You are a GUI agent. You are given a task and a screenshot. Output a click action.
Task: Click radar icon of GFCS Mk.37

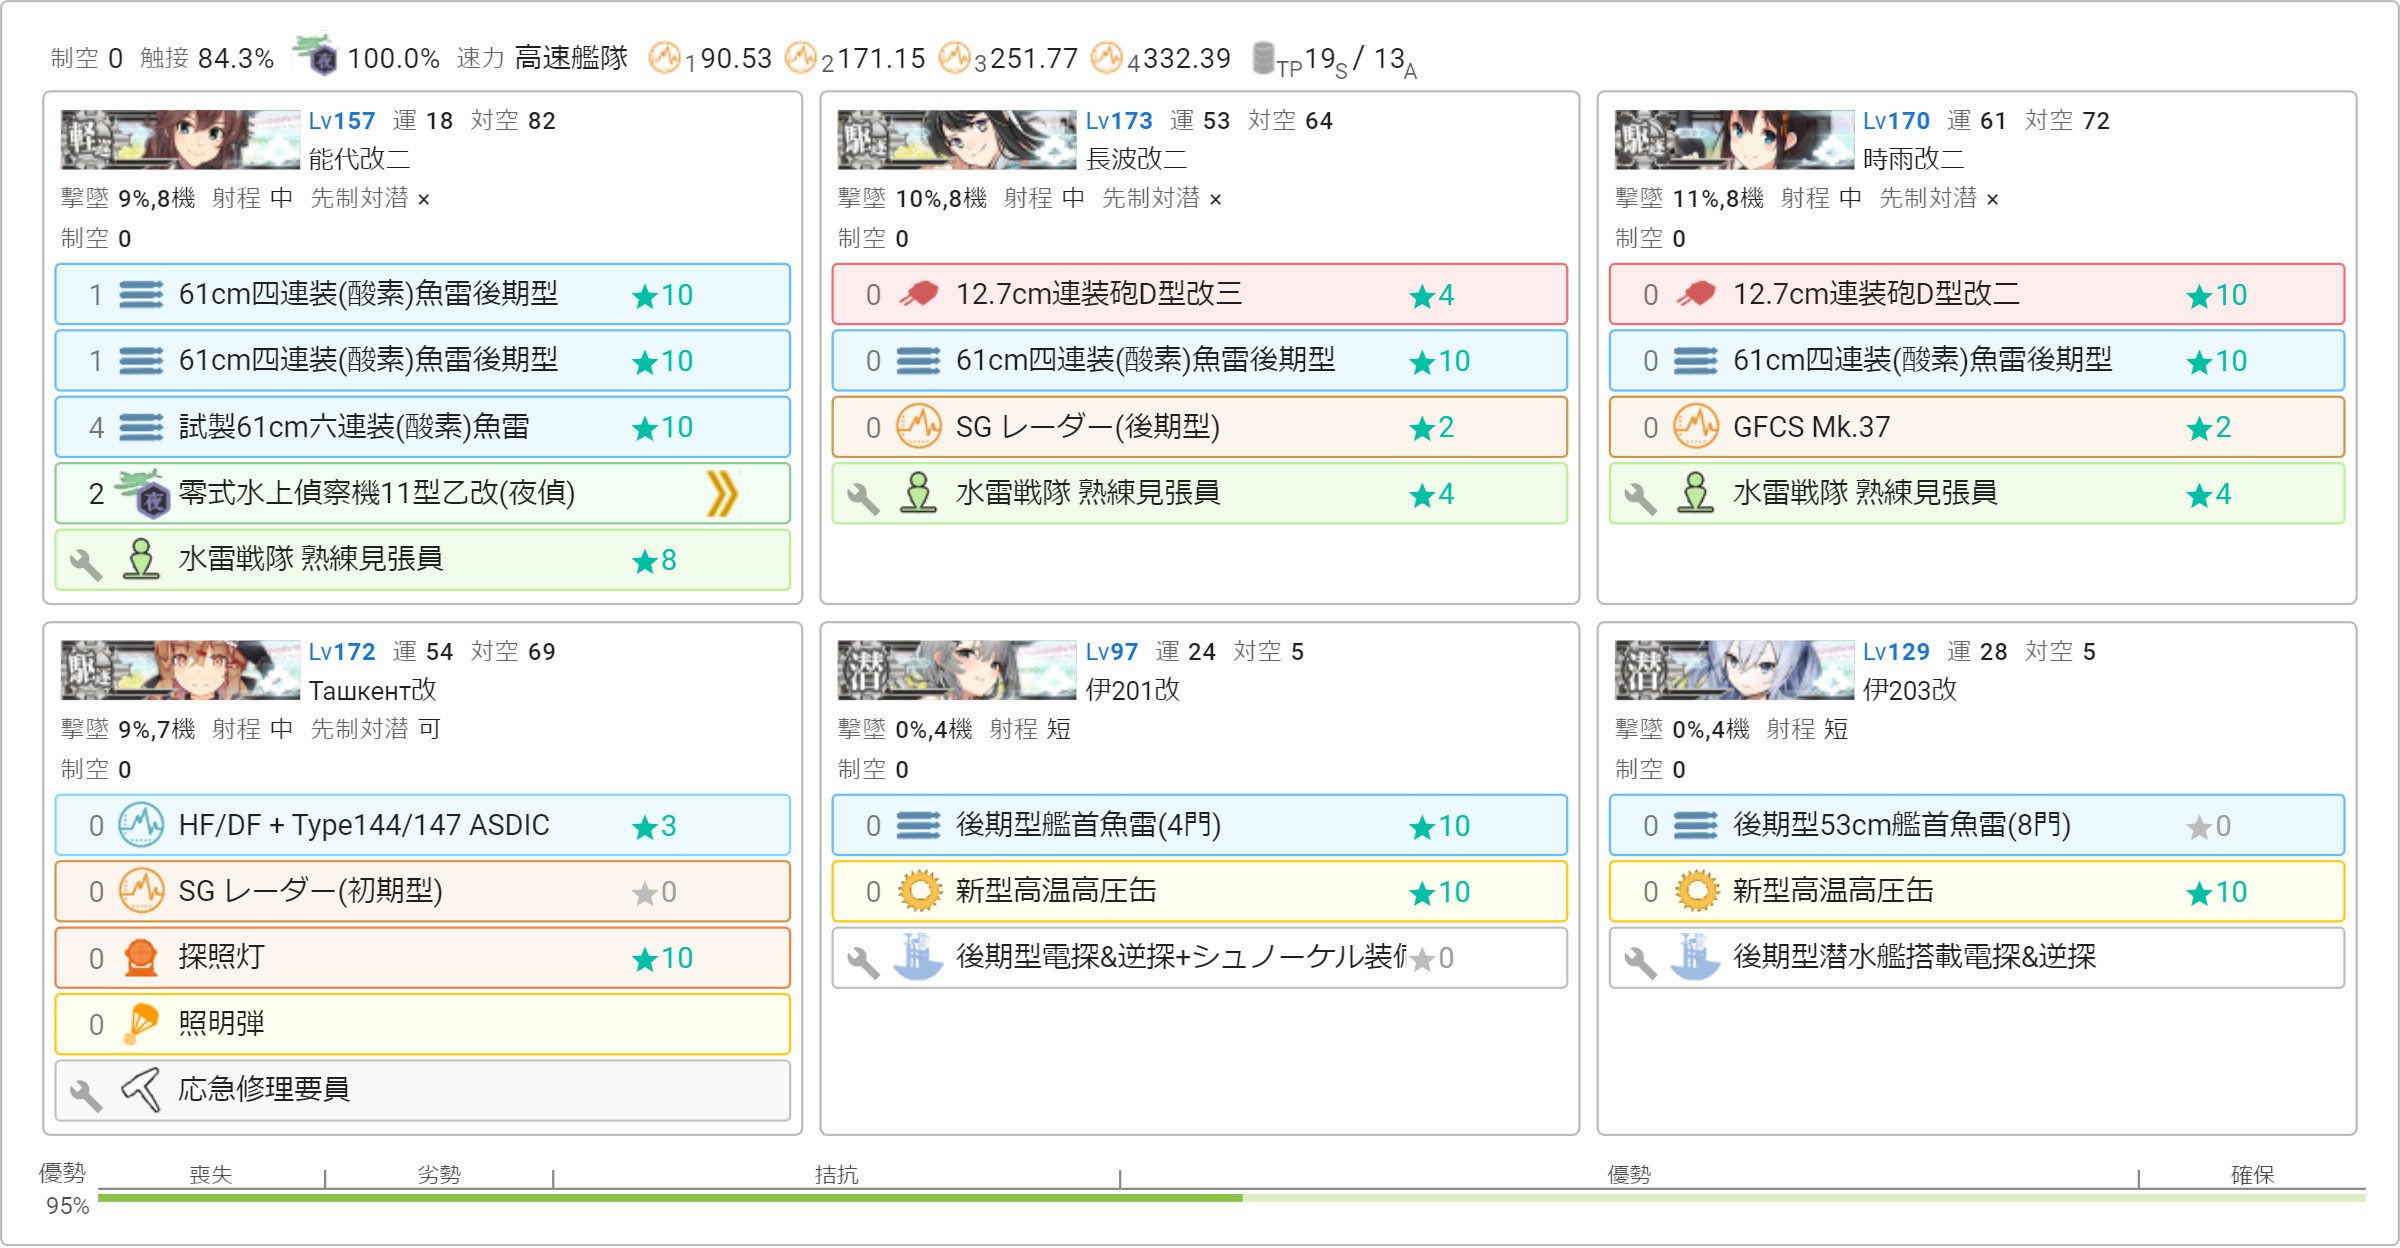1695,427
